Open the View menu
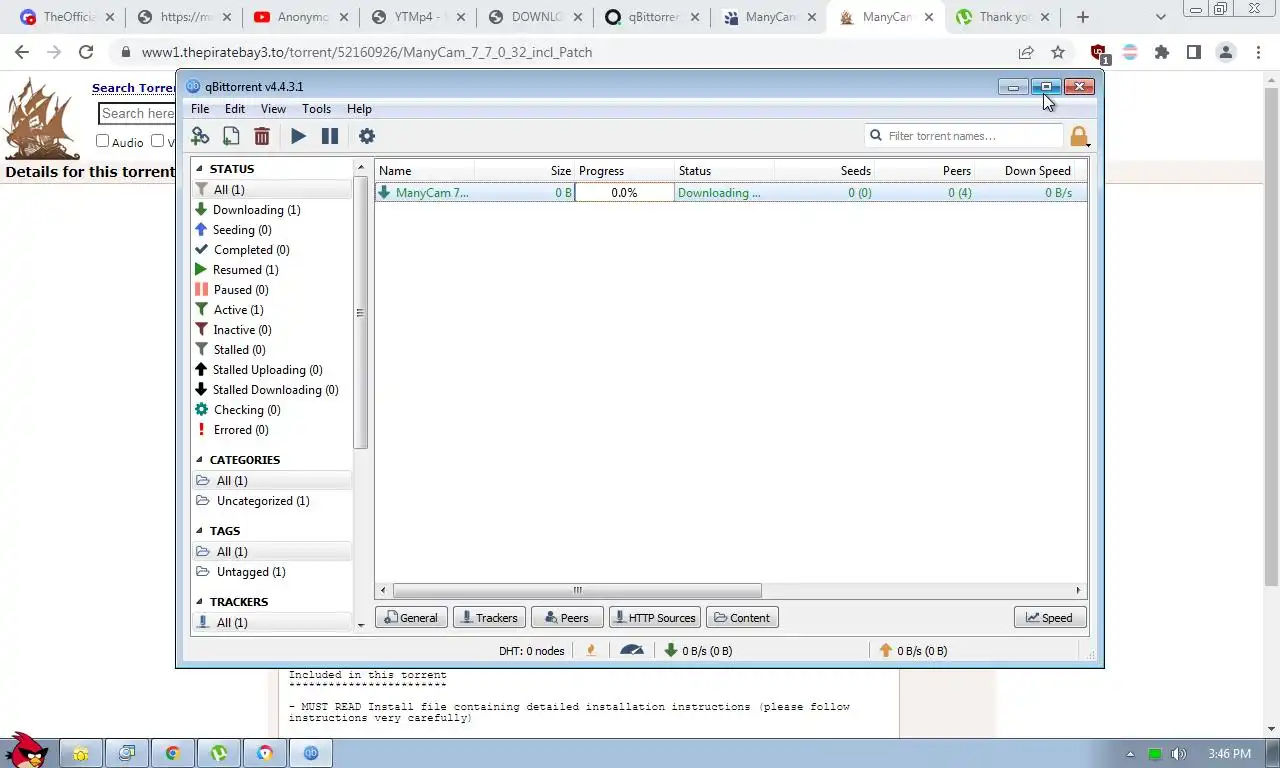This screenshot has height=768, width=1280. coord(273,109)
